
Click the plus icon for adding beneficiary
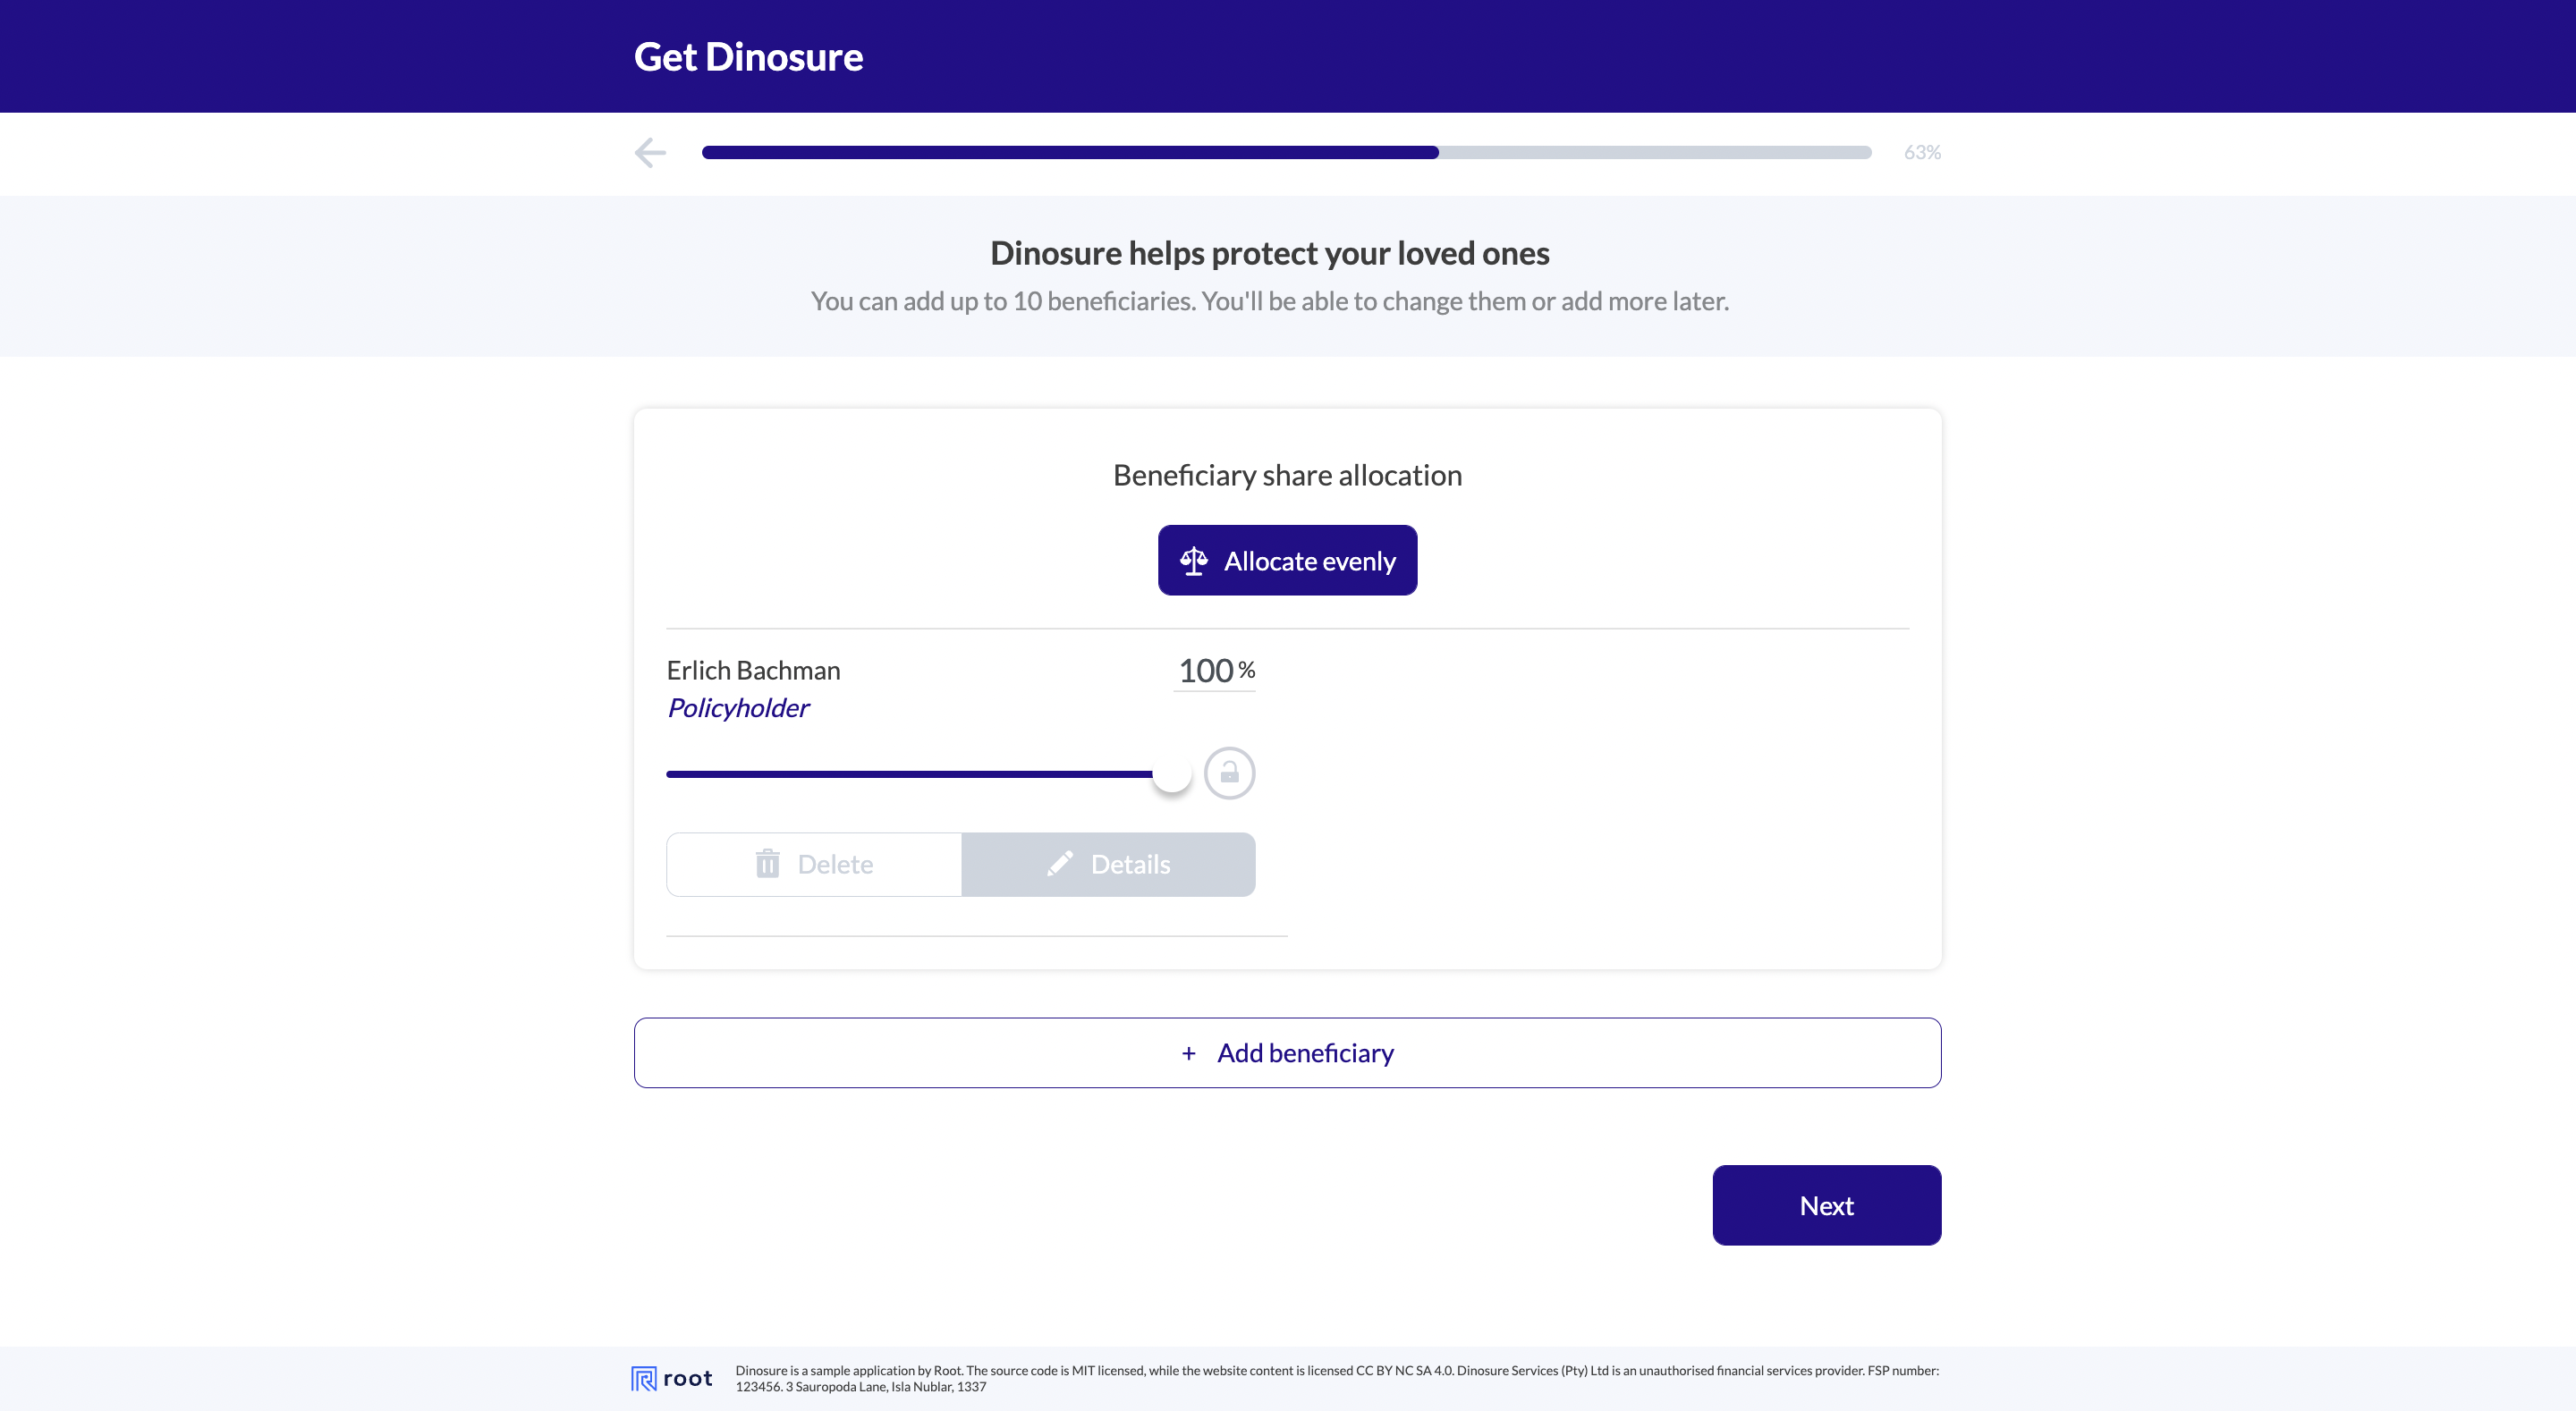coord(1188,1053)
